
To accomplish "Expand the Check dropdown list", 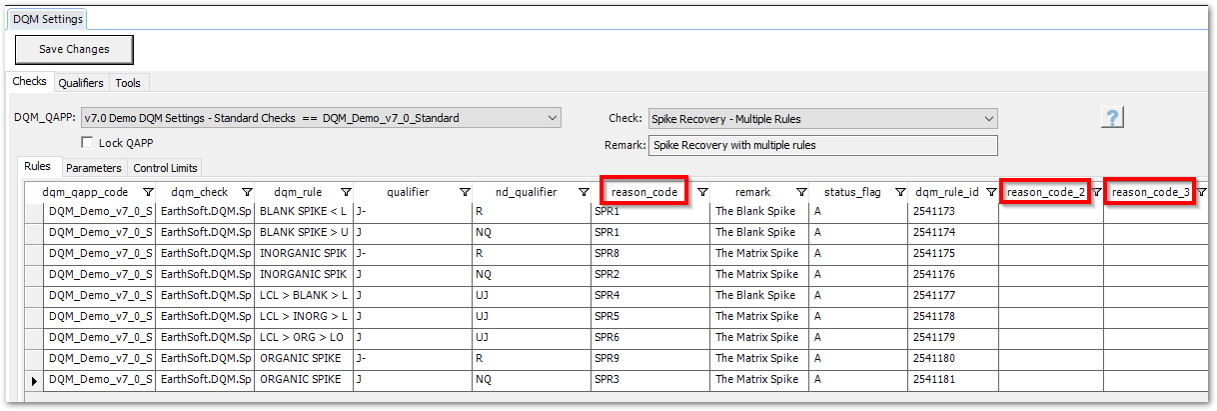I will pos(988,119).
